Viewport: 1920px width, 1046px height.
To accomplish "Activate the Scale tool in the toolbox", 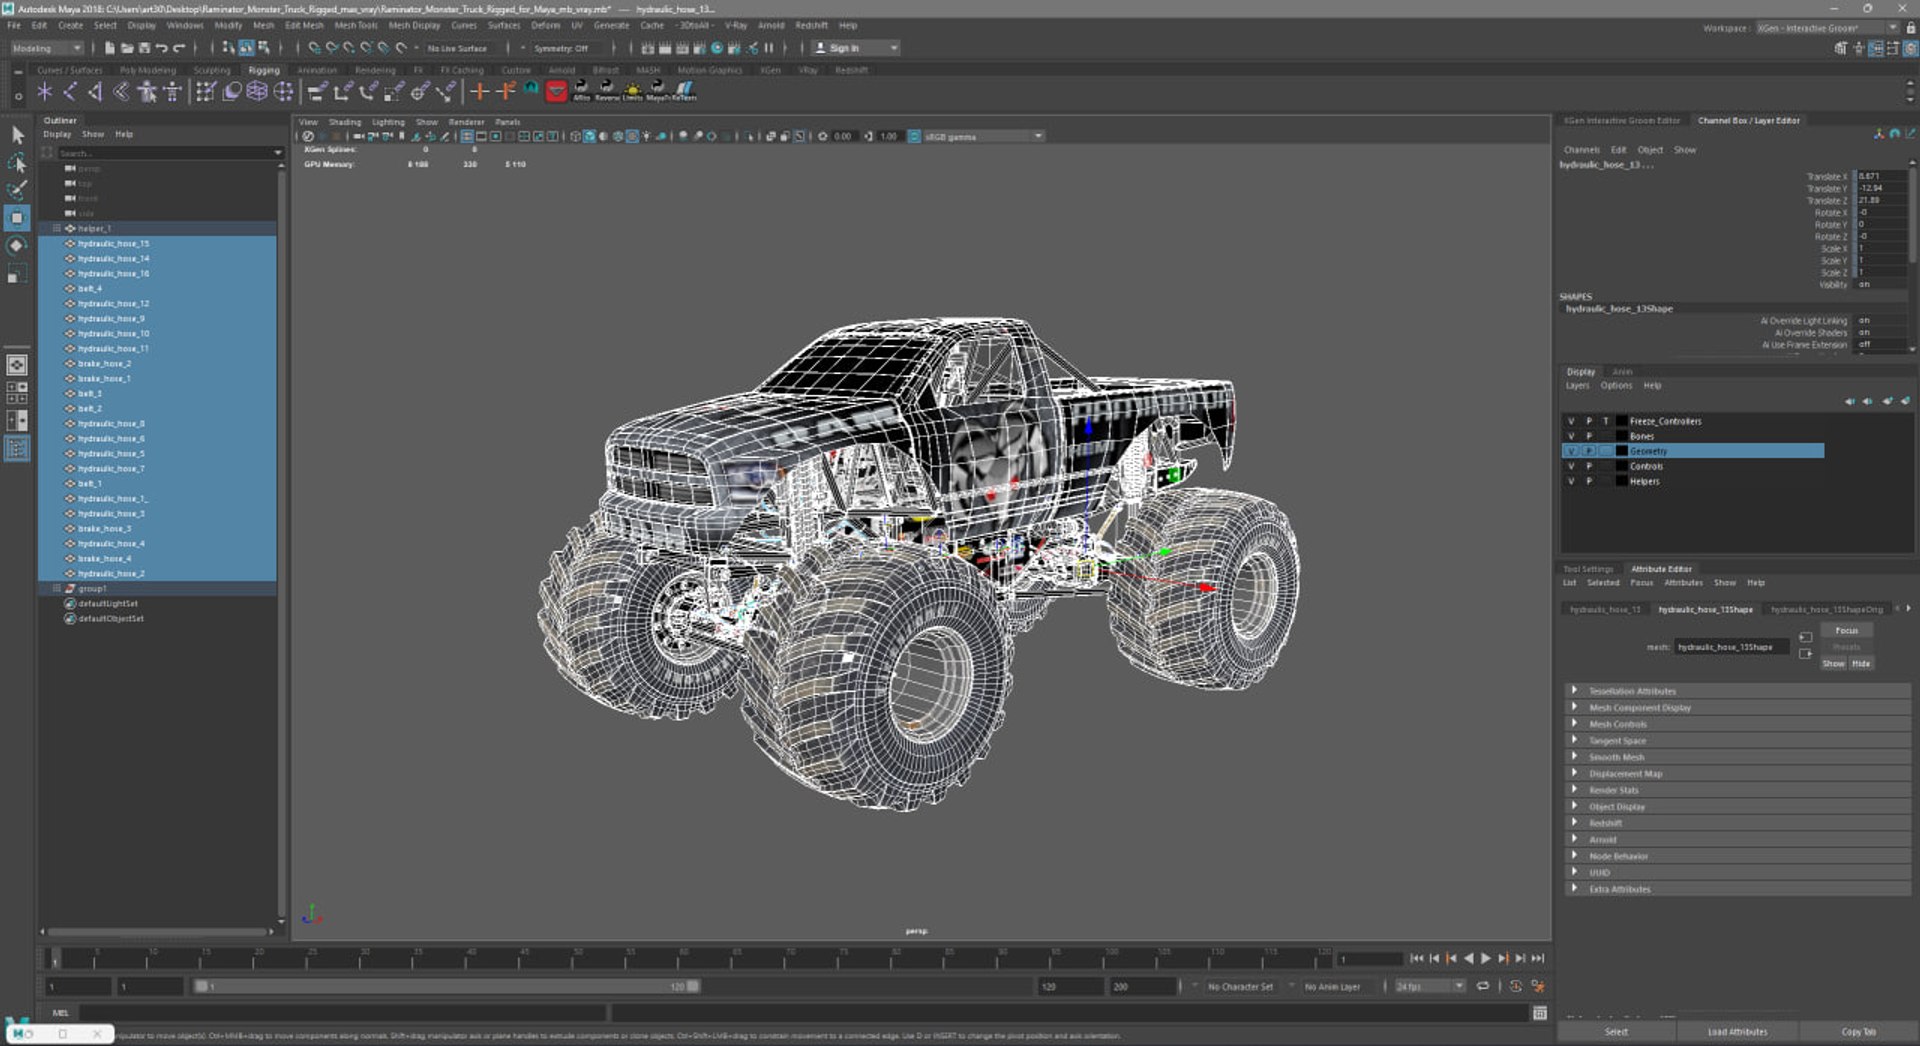I will coord(17,273).
